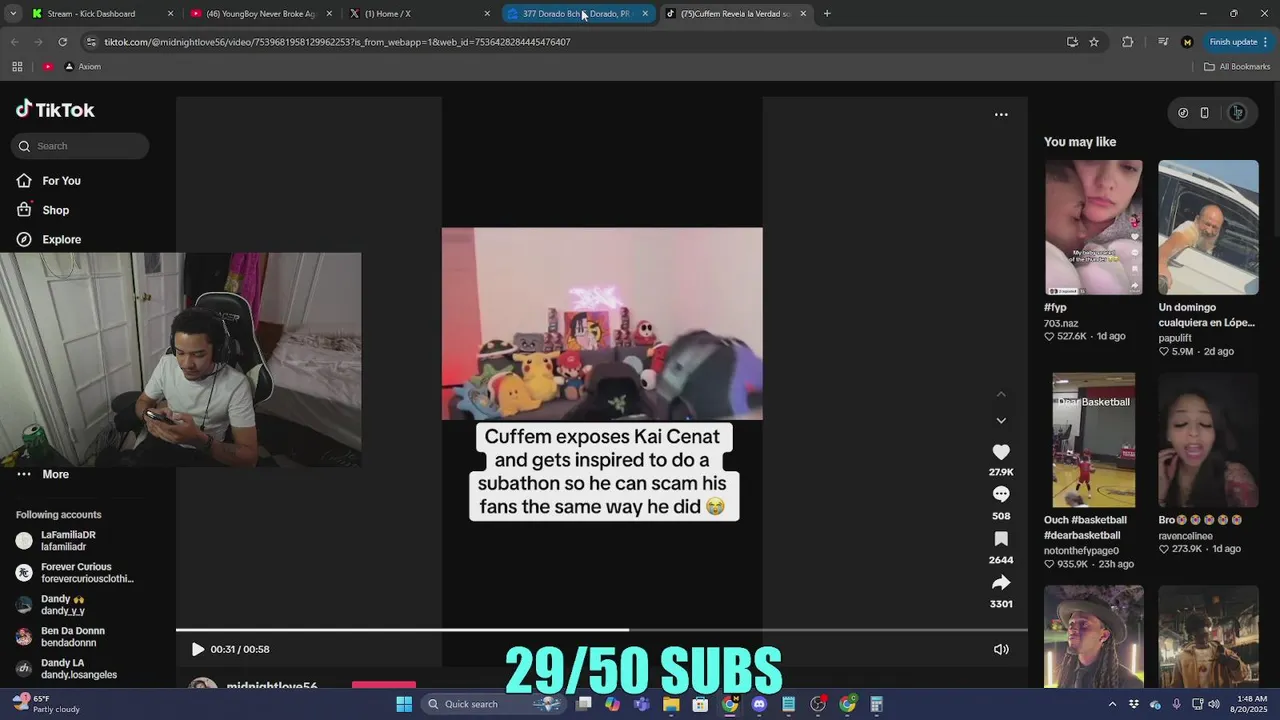Open the Calculator from the taskbar
The image size is (1280, 720).
(876, 704)
